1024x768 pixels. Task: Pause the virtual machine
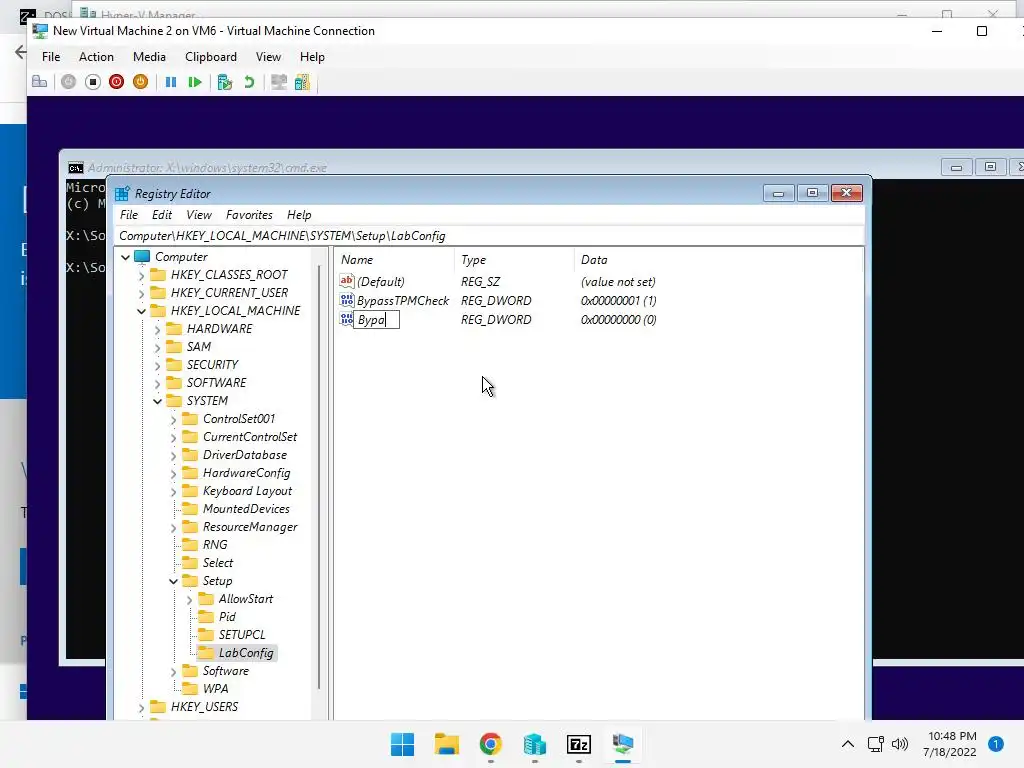tap(171, 82)
